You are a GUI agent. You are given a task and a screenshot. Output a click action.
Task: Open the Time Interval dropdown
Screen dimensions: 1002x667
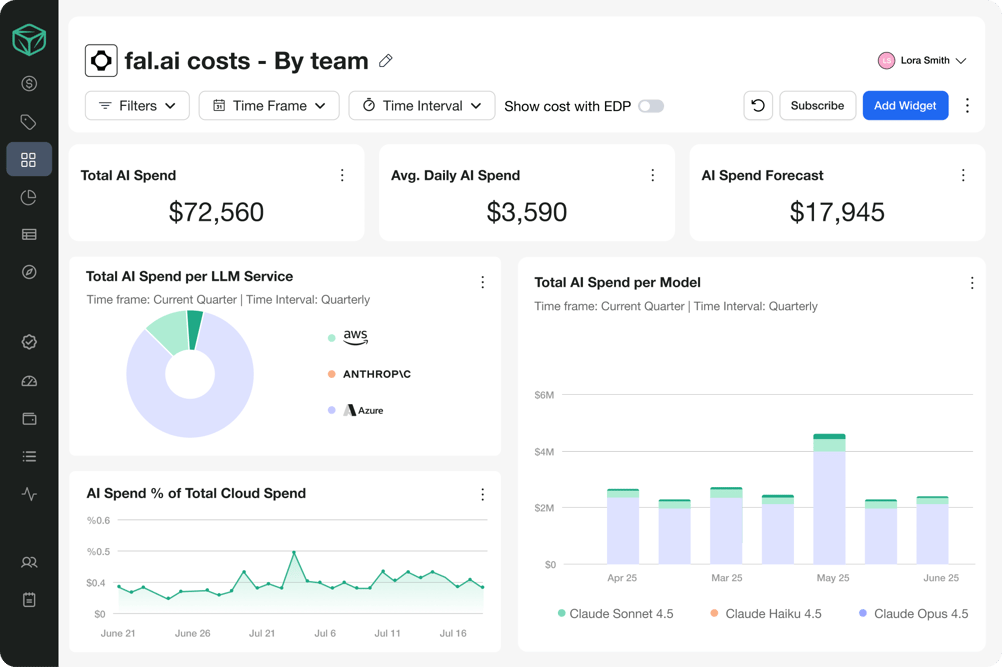[422, 105]
